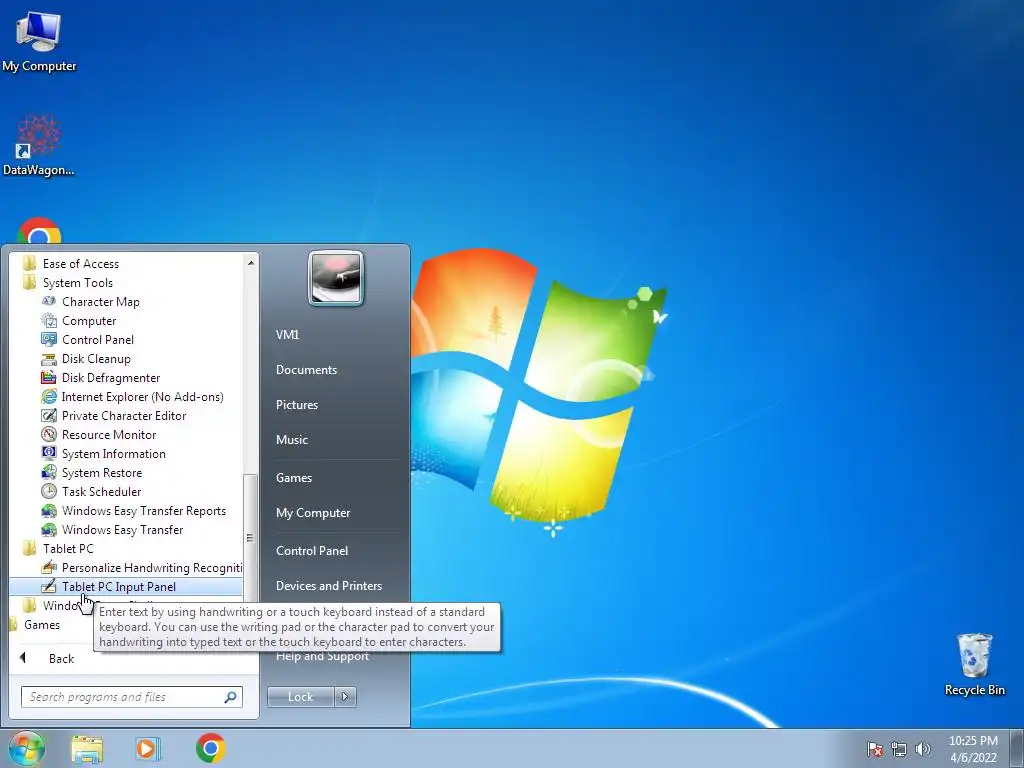Screen dimensions: 1024x768
Task: Start Disk Cleanup
Action: point(96,359)
